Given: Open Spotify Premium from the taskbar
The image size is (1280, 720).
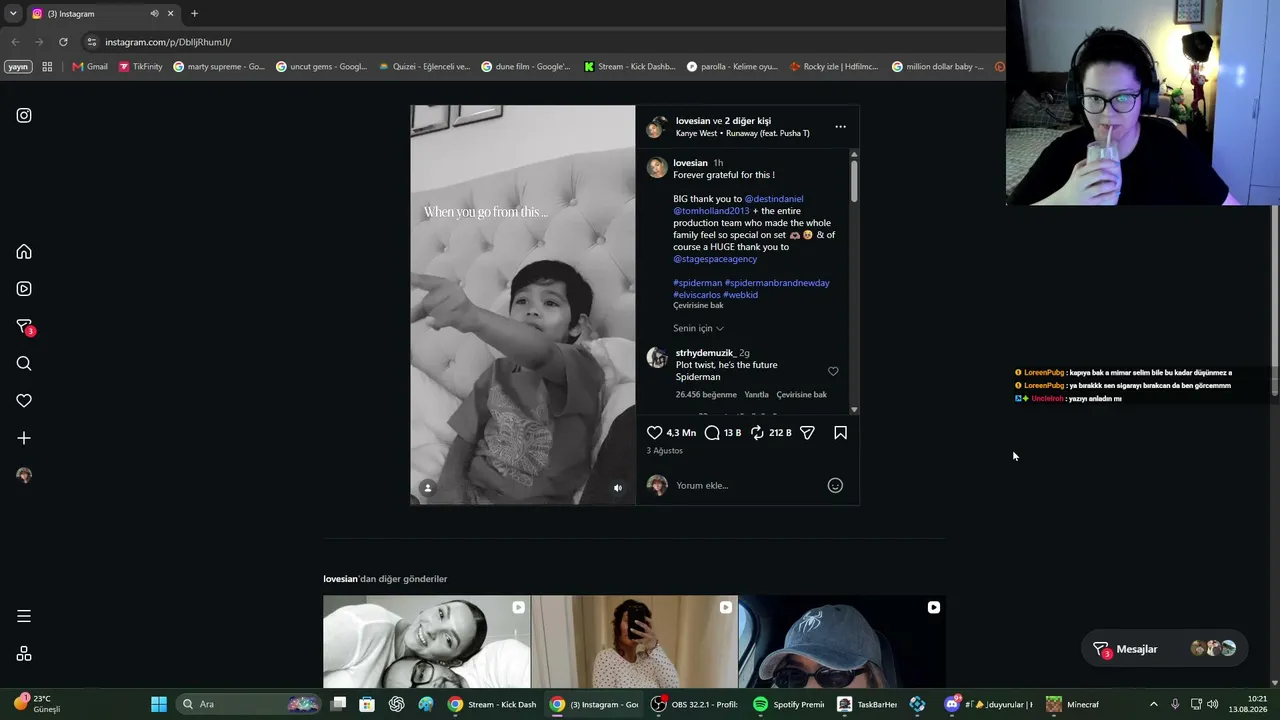Looking at the screenshot, I should click(789, 704).
